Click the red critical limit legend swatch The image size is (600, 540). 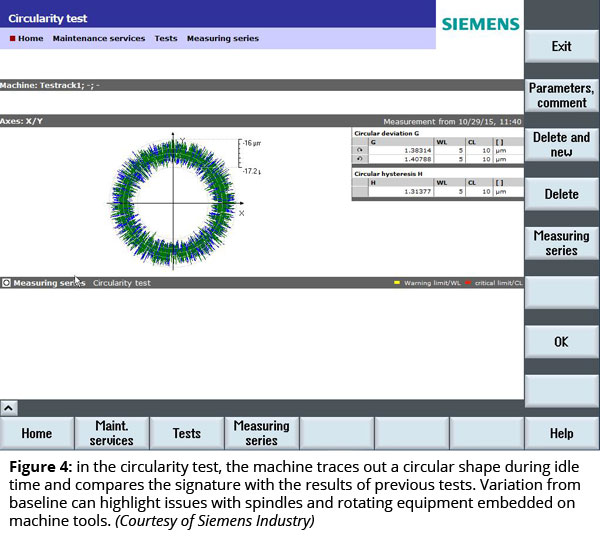[x=468, y=283]
